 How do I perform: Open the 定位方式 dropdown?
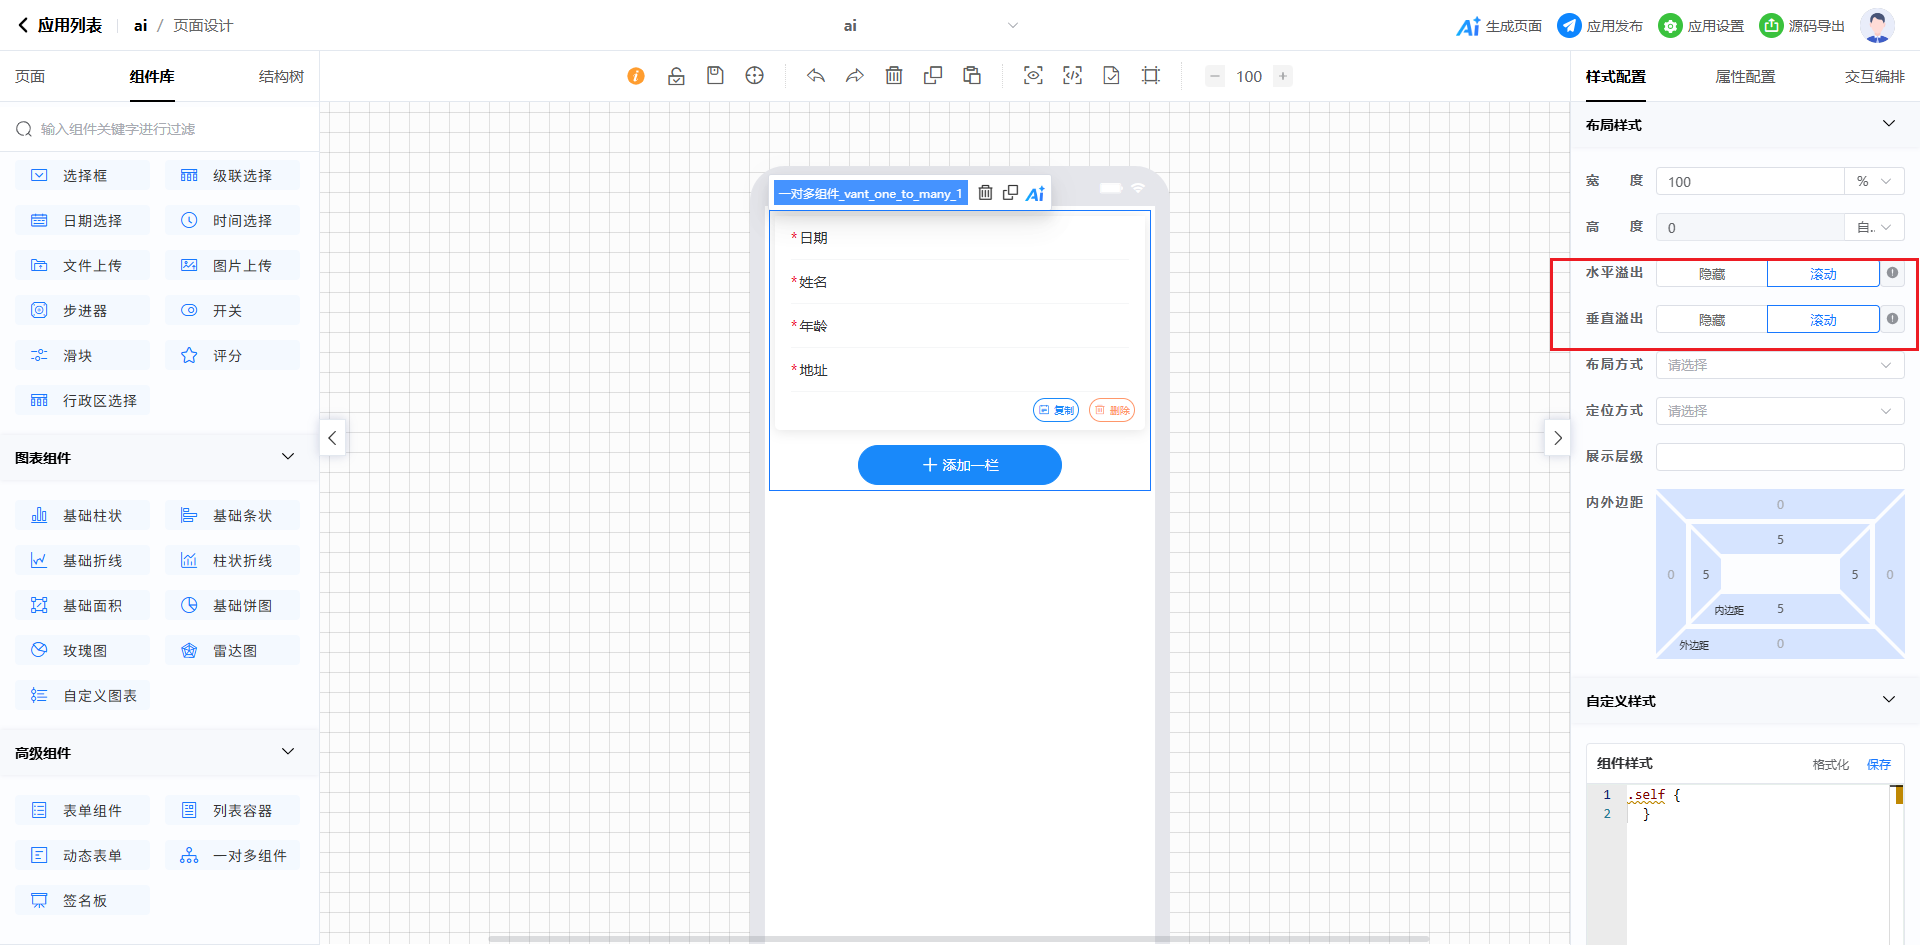click(1779, 411)
